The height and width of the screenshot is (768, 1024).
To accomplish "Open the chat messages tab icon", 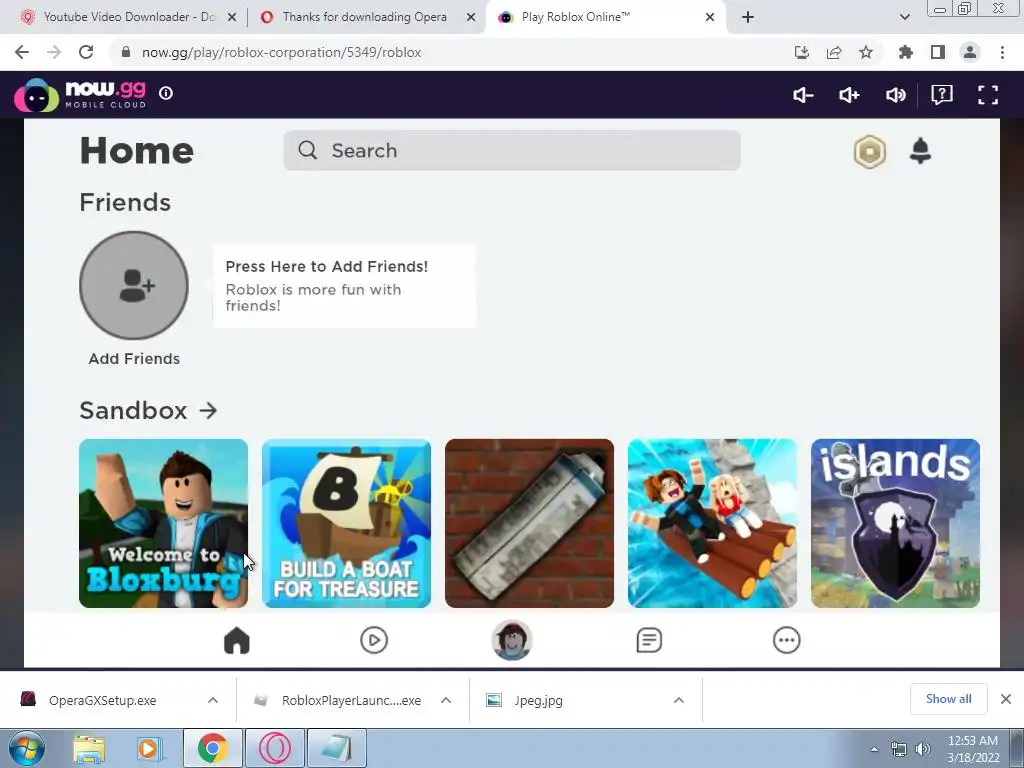I will (649, 640).
